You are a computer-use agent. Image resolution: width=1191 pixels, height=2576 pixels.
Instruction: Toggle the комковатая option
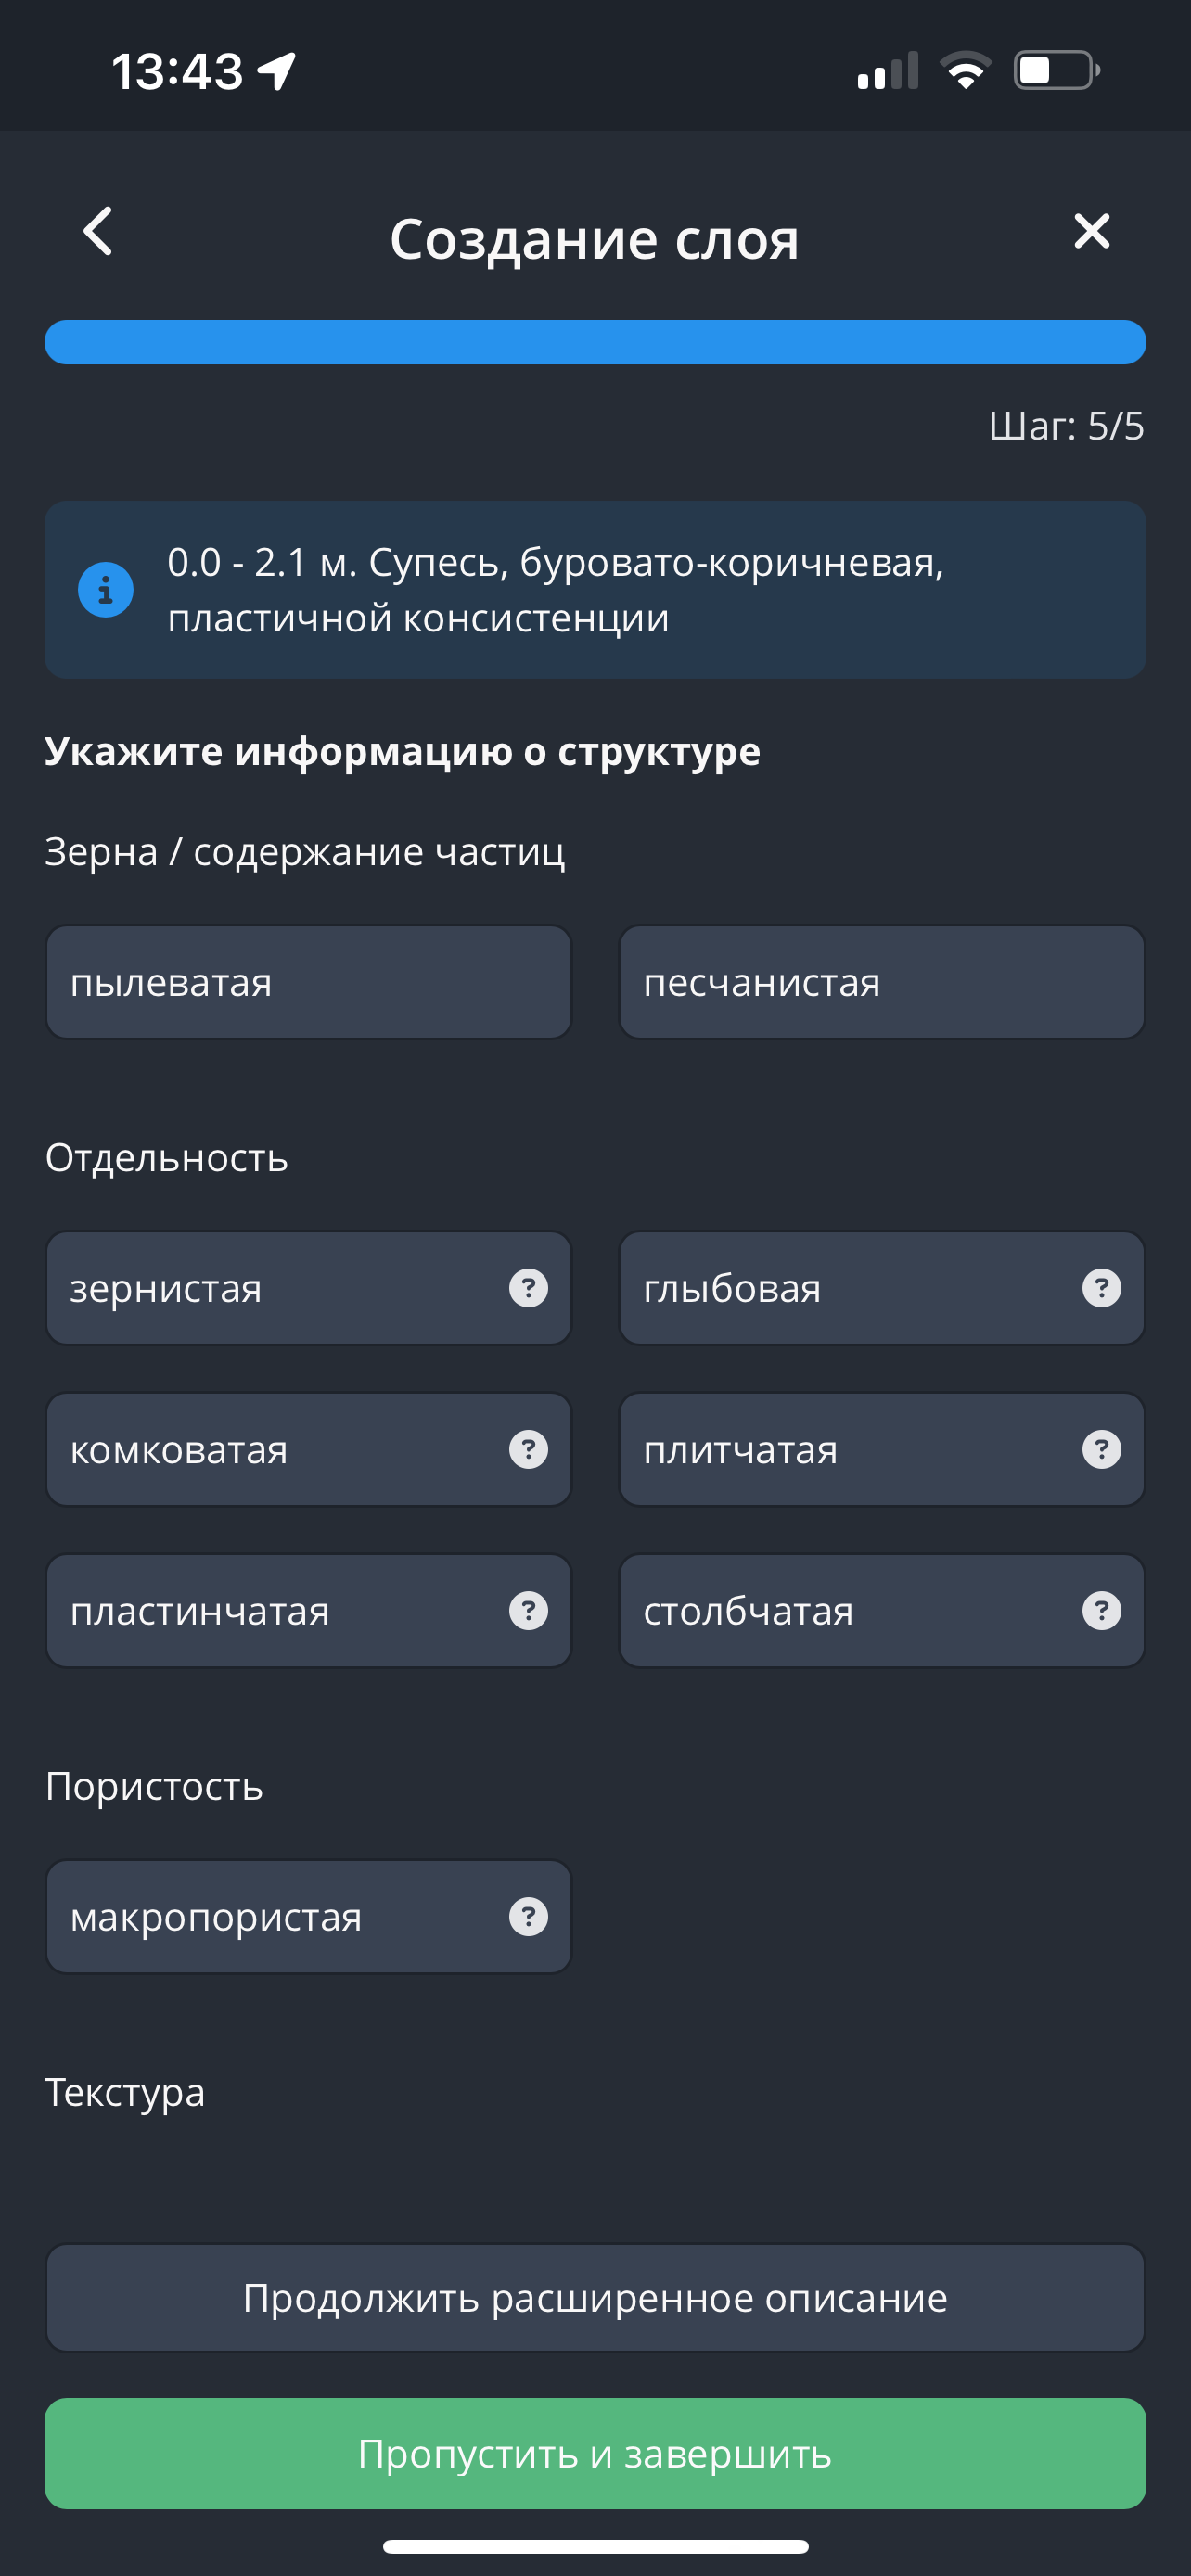(270, 1449)
